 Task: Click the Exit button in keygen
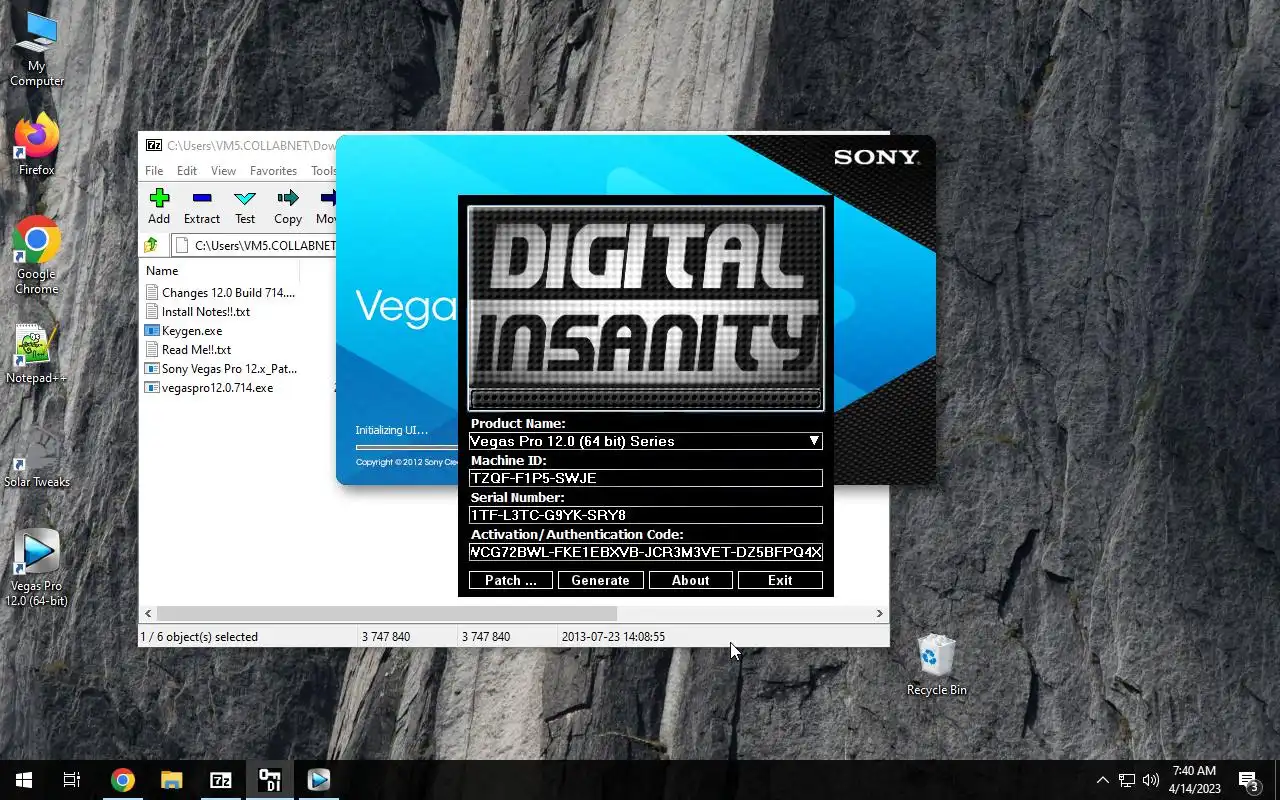(780, 580)
